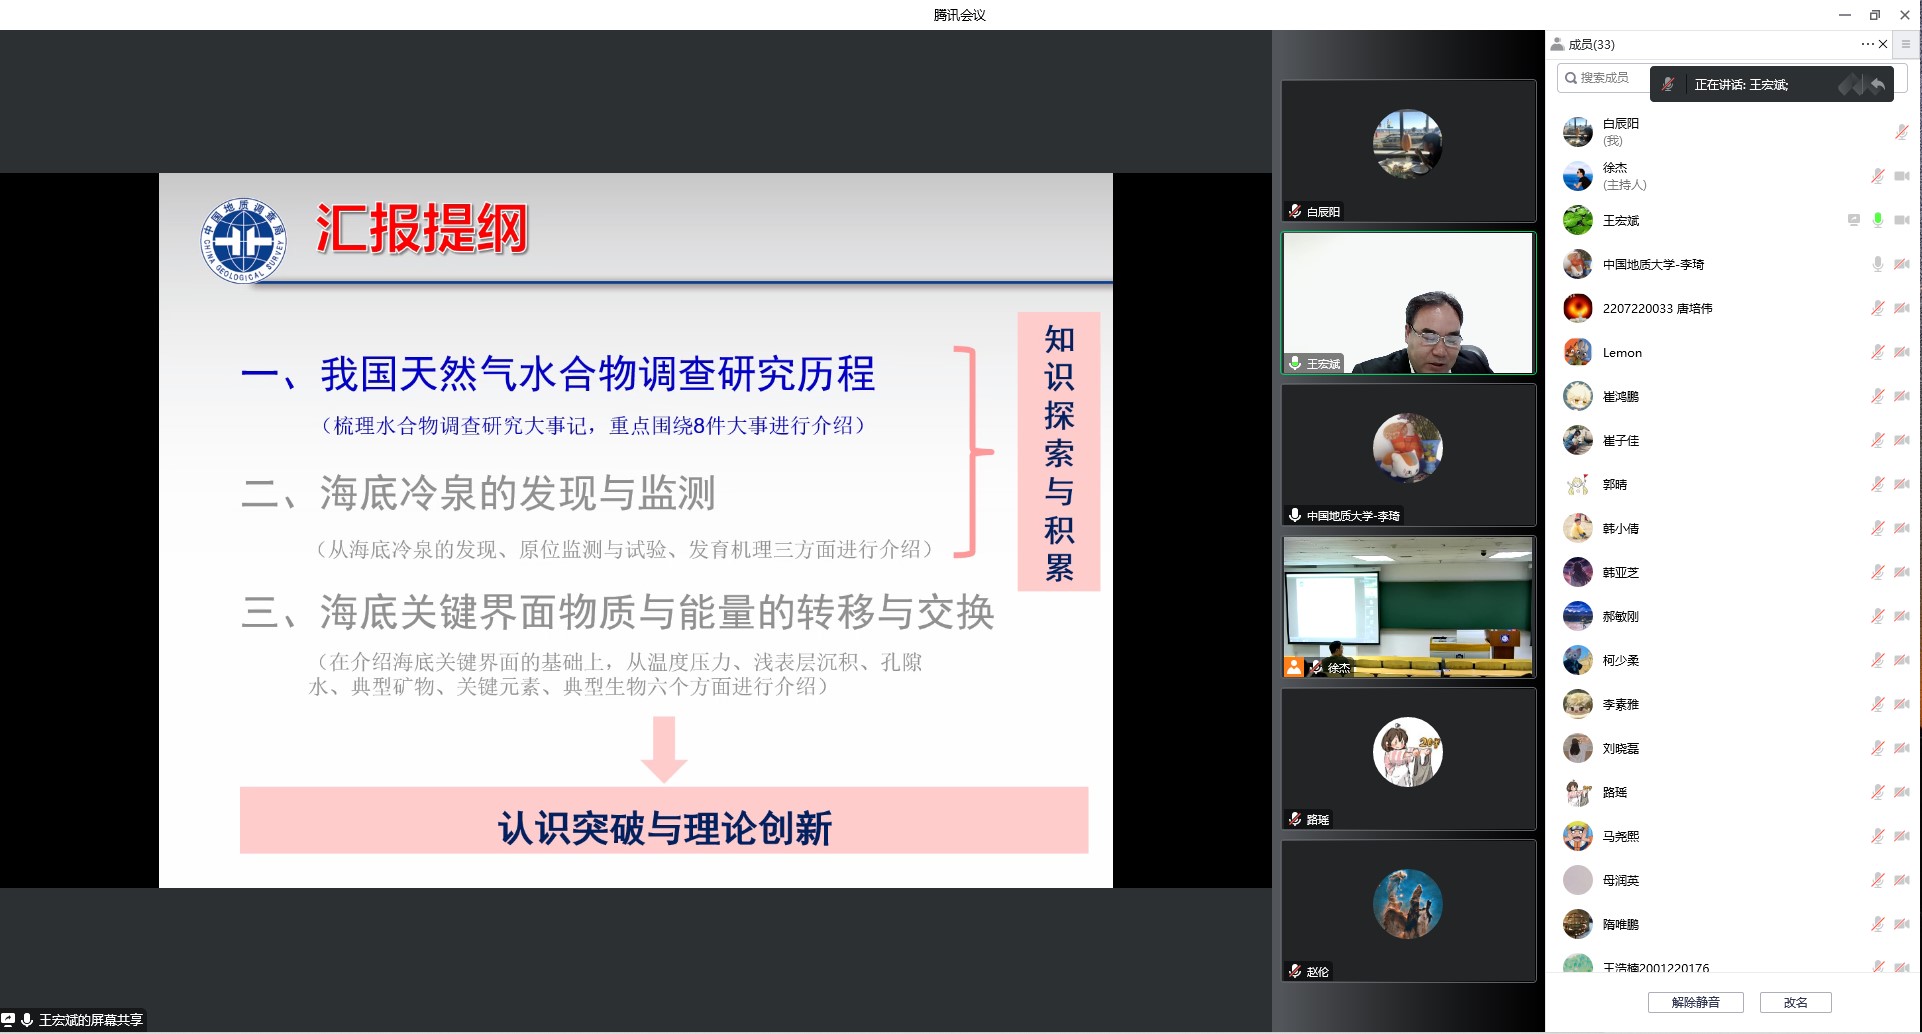Click 韩小倩's camera-off icon
This screenshot has width=1922, height=1034.
(x=1902, y=528)
